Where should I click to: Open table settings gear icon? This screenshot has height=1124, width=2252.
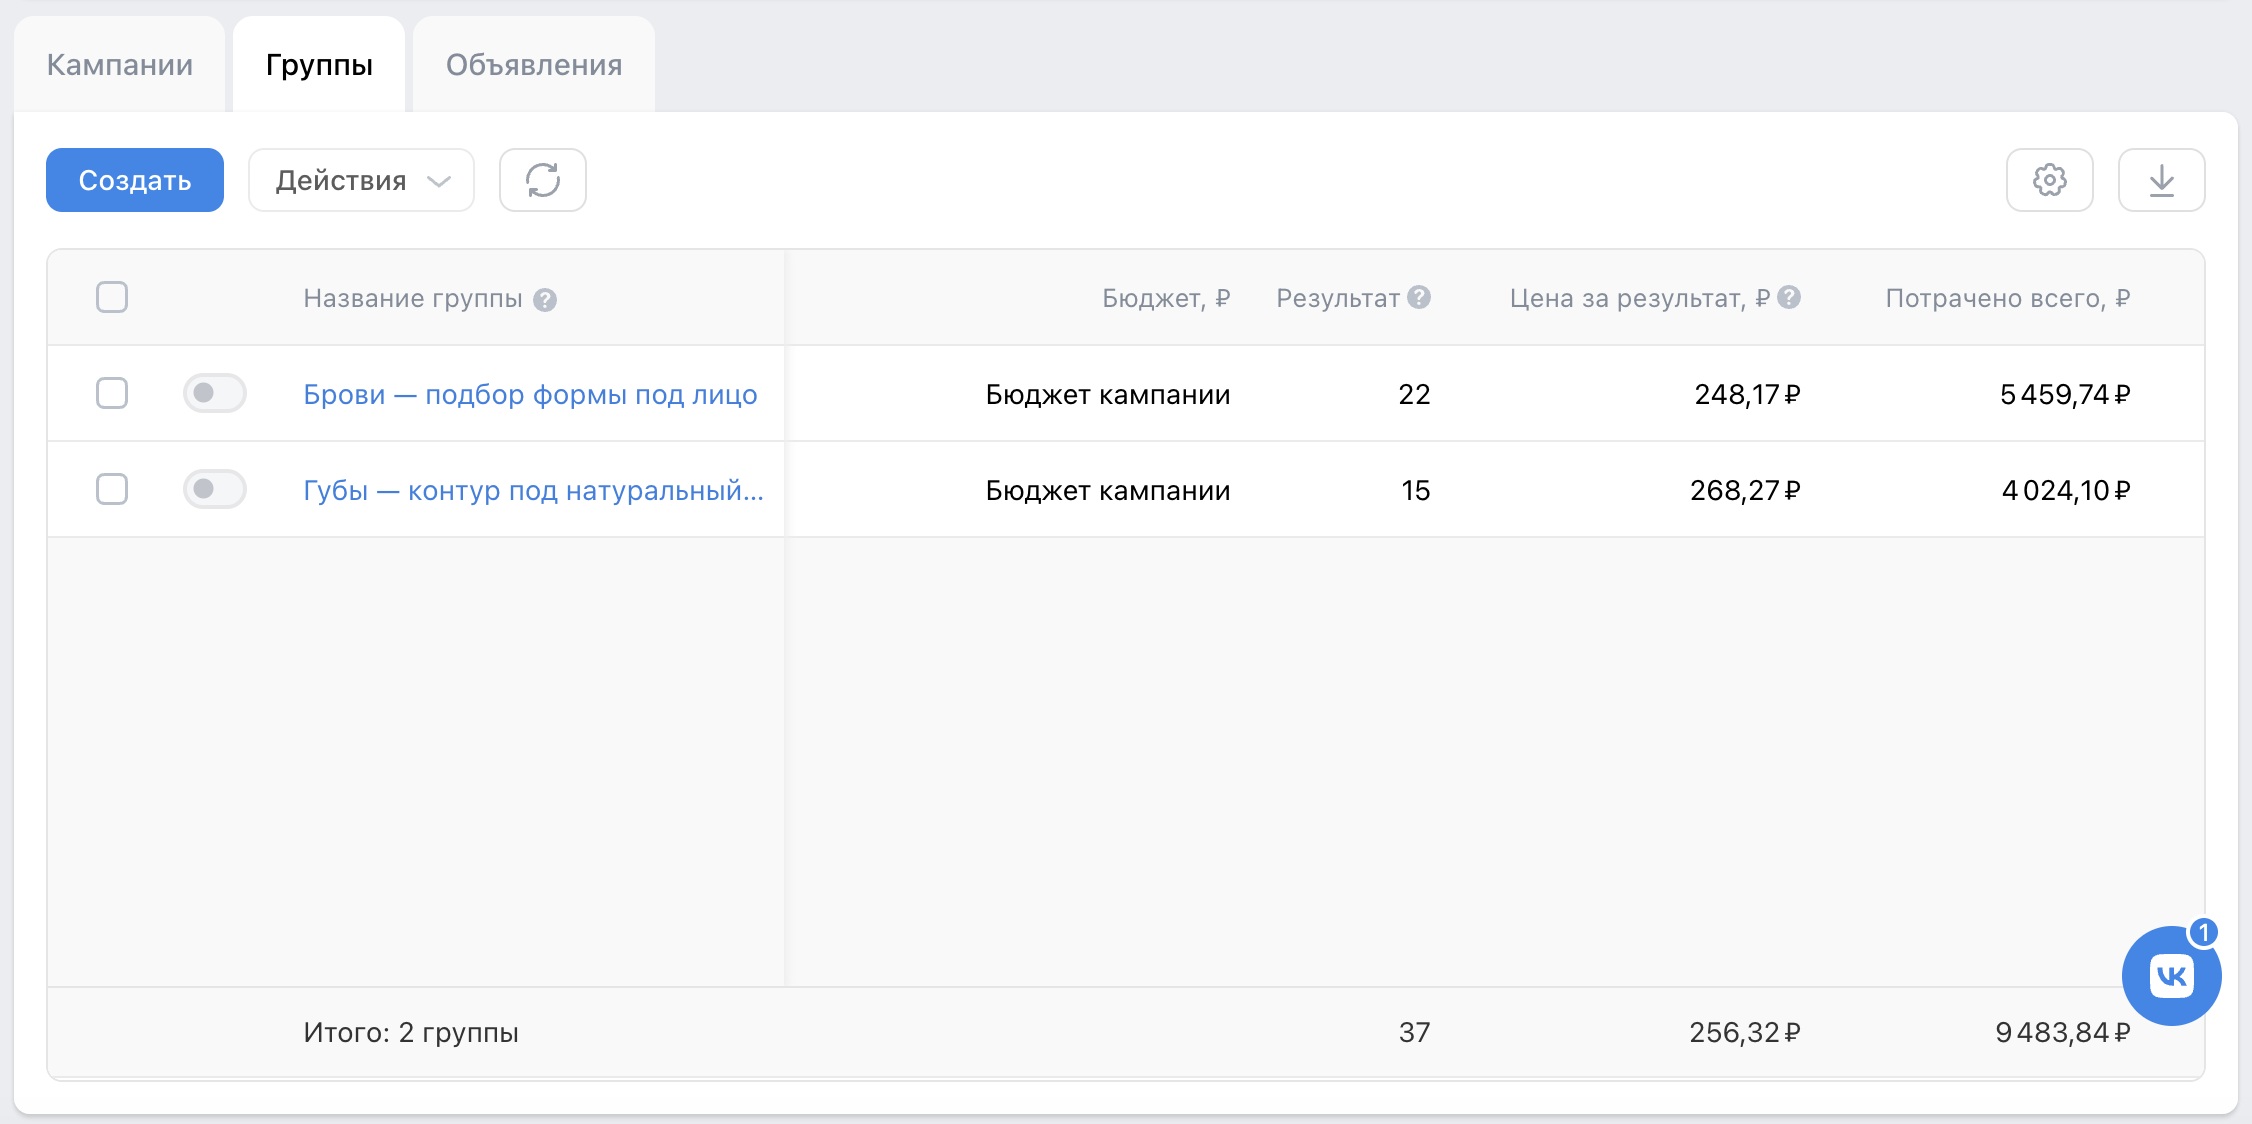(x=2049, y=180)
